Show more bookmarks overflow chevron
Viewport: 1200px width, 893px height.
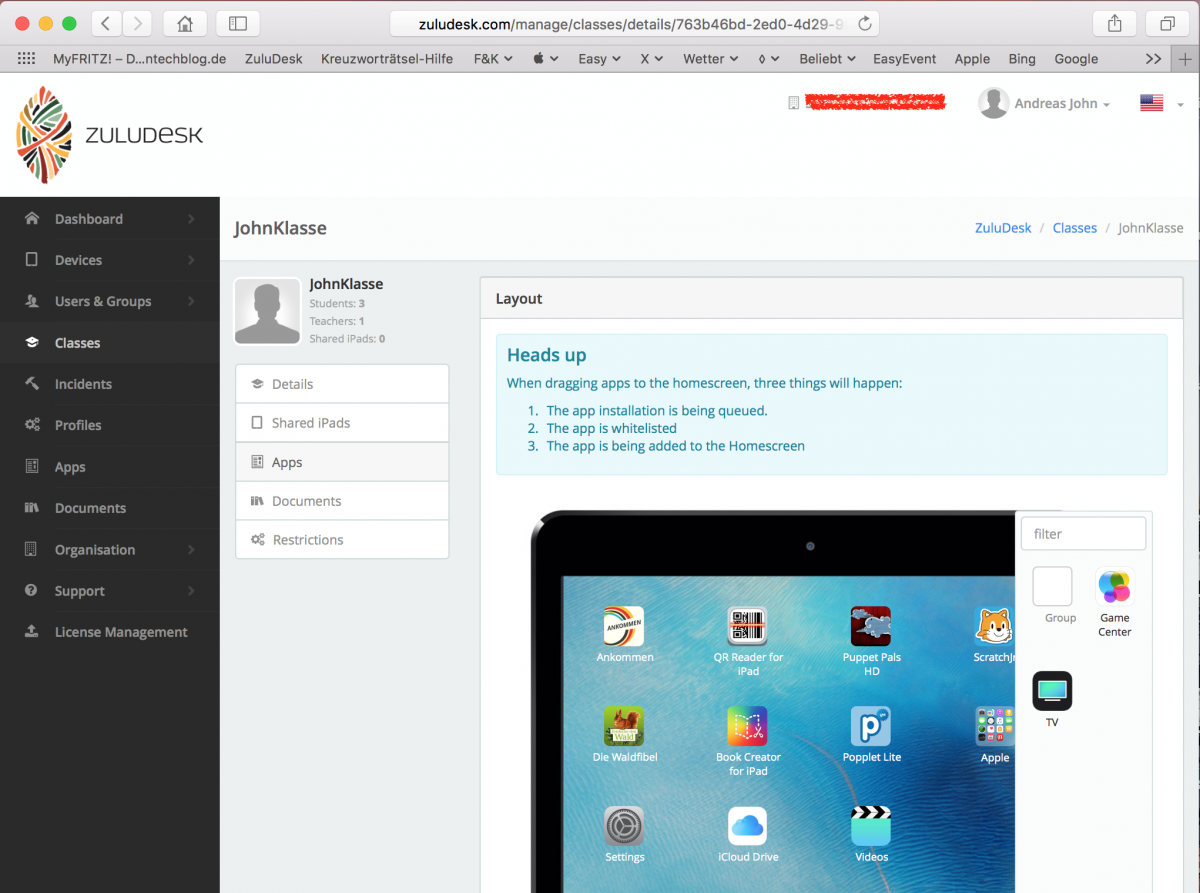click(x=1153, y=59)
